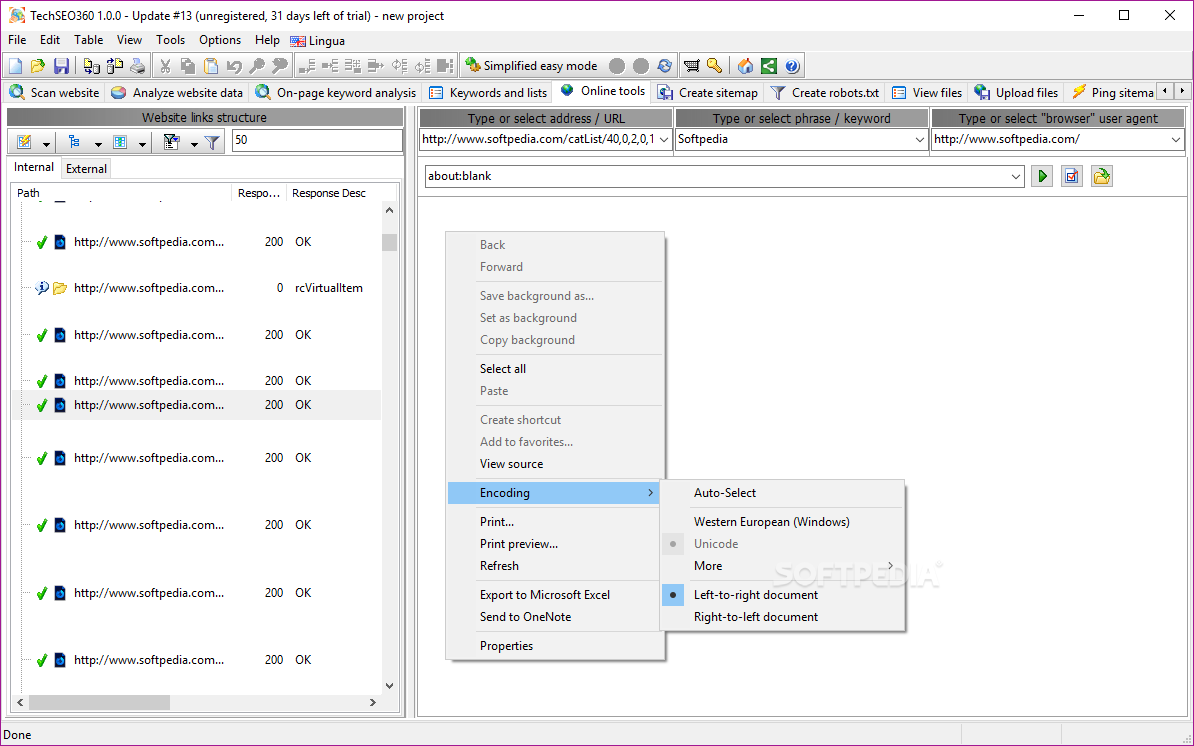Open dropdown arrow next to lightning icon
Screen dimensions: 1194x746
(46, 143)
